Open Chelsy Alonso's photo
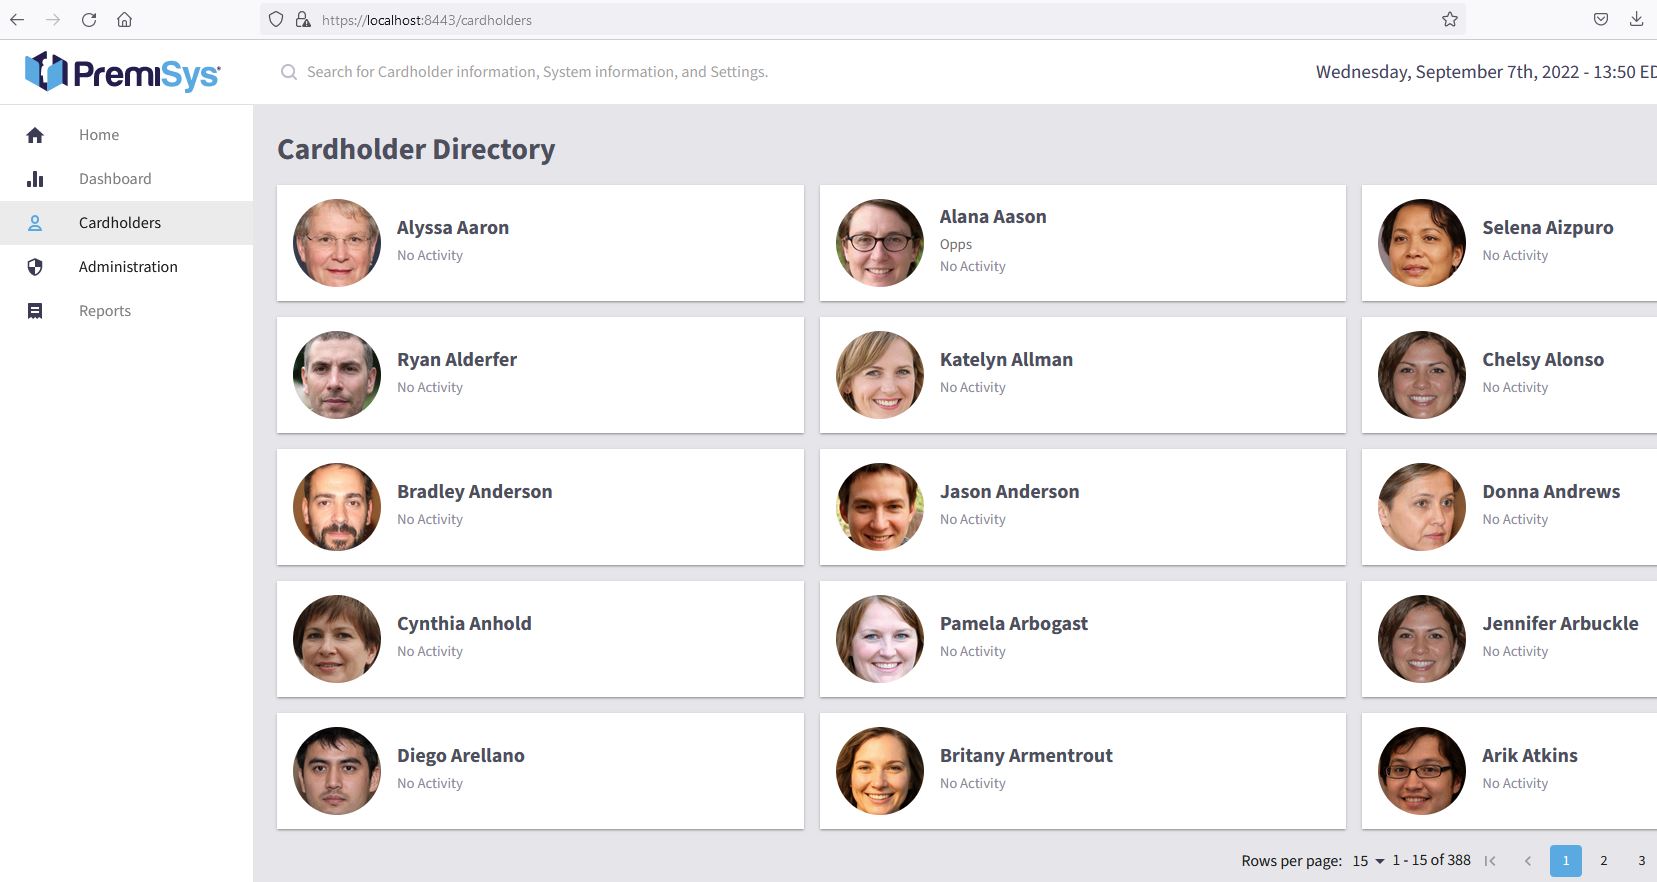 pos(1422,375)
